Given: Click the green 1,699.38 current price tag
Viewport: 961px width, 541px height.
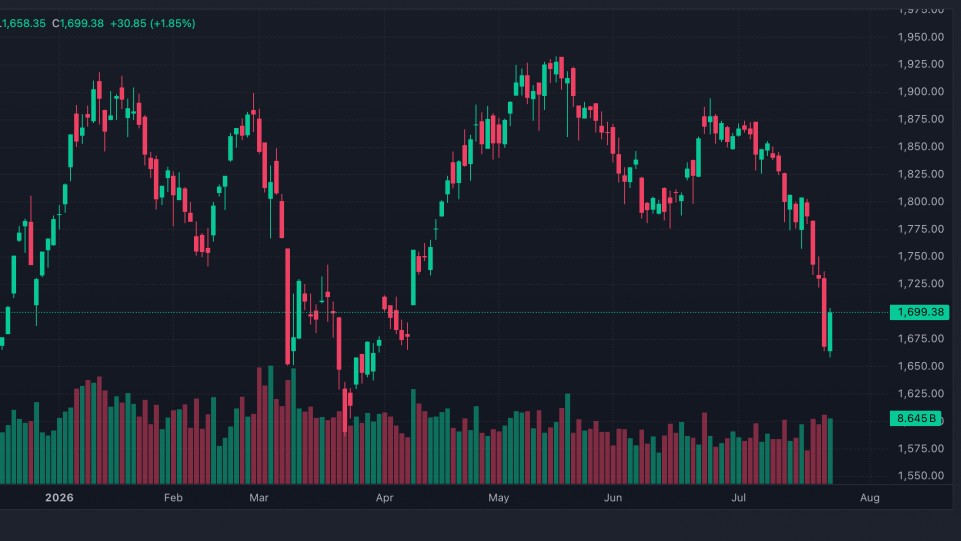Looking at the screenshot, I should [x=919, y=312].
